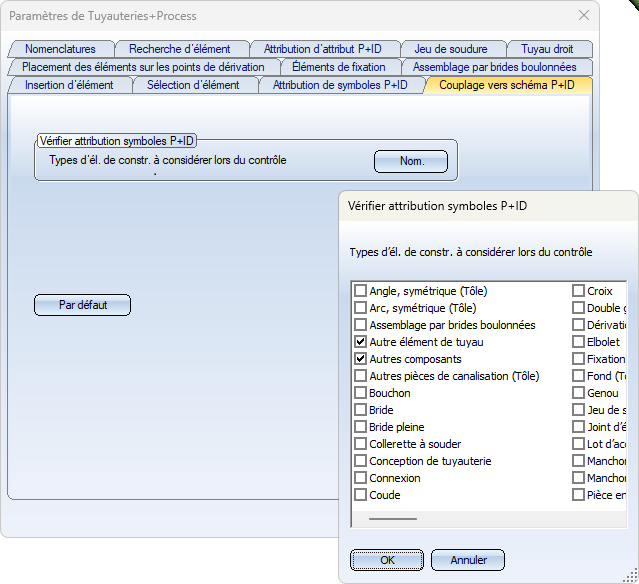Check Autres pièces de canalisation (Tôle)

click(x=360, y=376)
